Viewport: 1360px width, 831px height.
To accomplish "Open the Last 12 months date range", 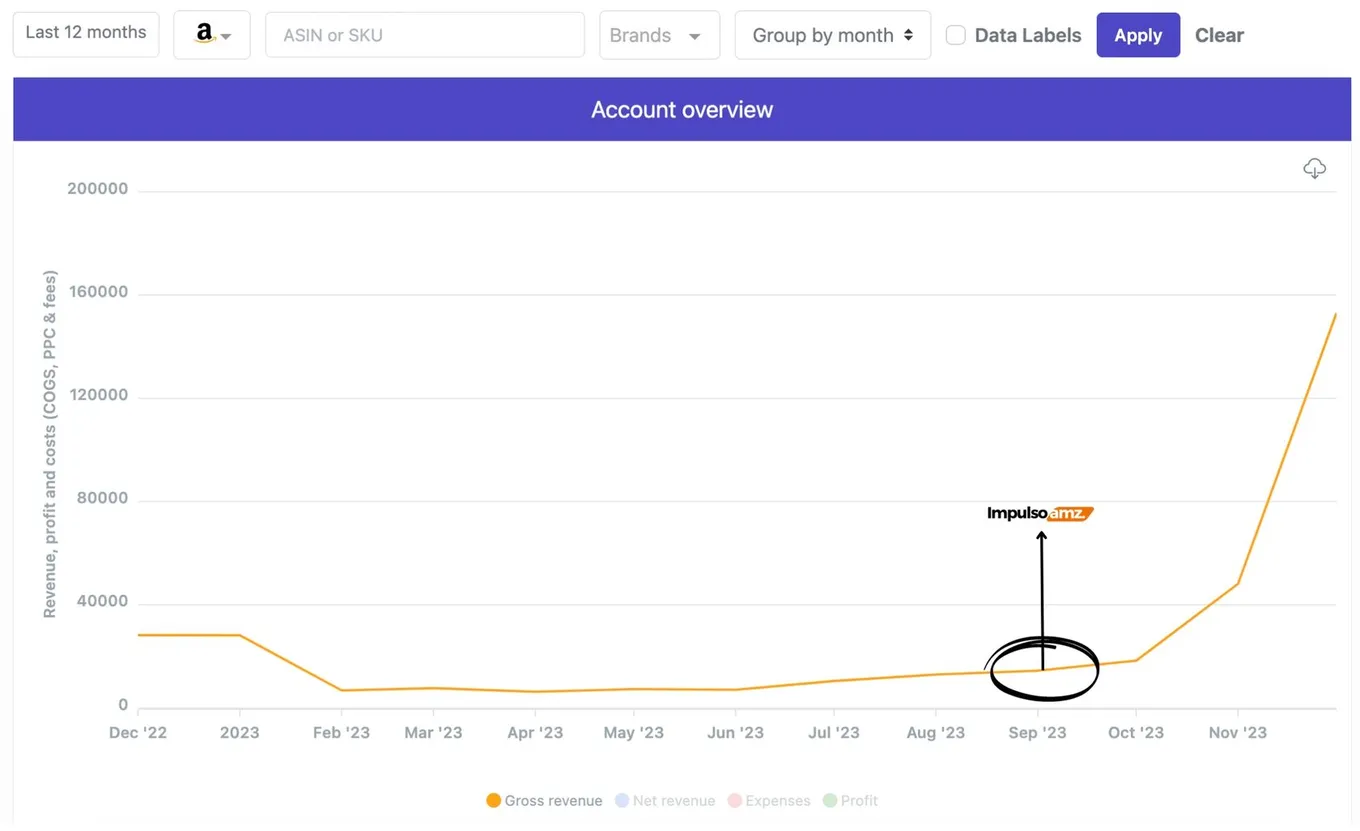I will (86, 34).
